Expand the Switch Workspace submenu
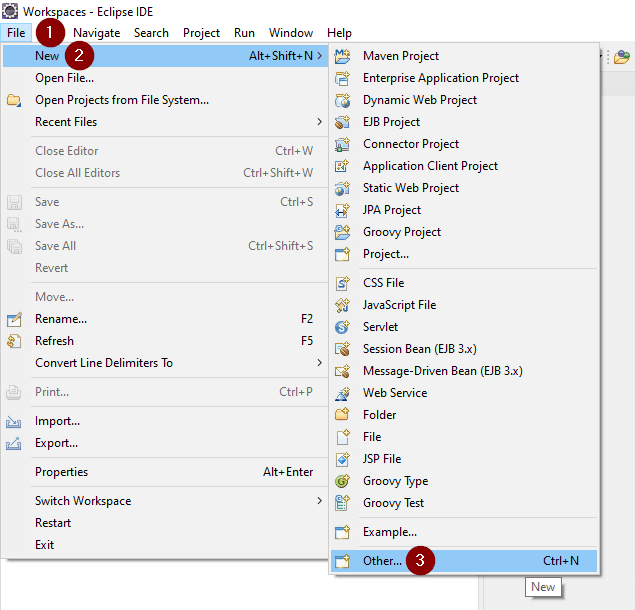The width and height of the screenshot is (635, 610). pyautogui.click(x=320, y=501)
